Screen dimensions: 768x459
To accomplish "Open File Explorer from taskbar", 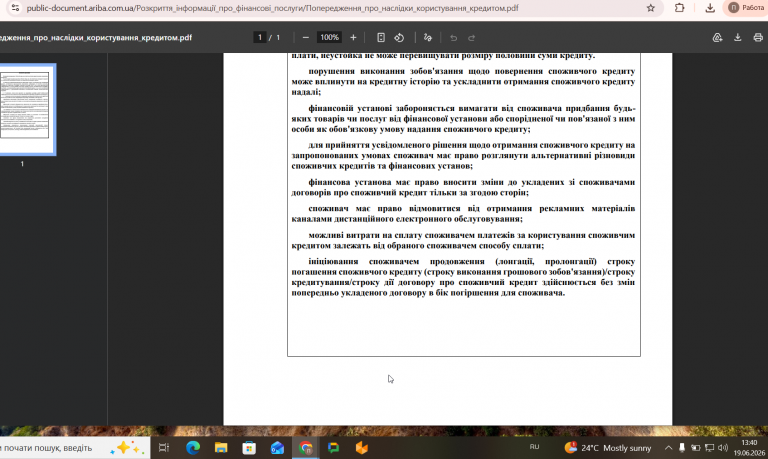I will (x=221, y=448).
